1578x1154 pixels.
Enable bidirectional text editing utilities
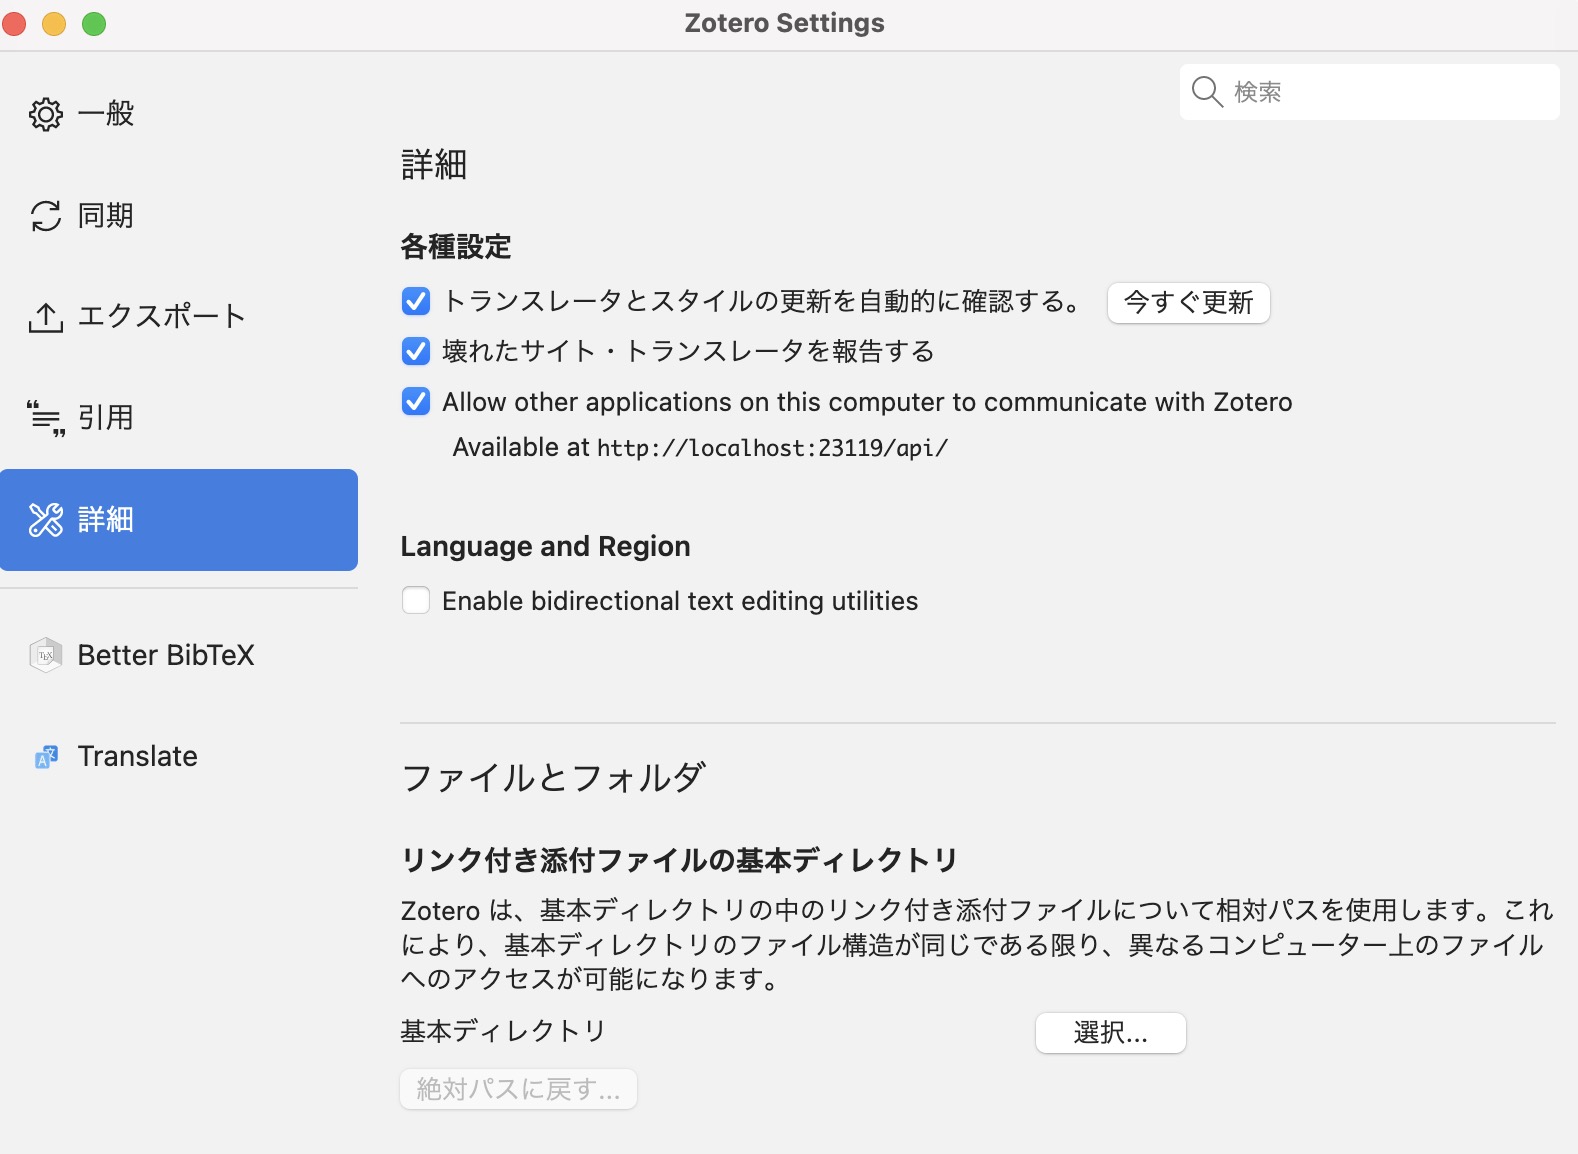pos(416,600)
